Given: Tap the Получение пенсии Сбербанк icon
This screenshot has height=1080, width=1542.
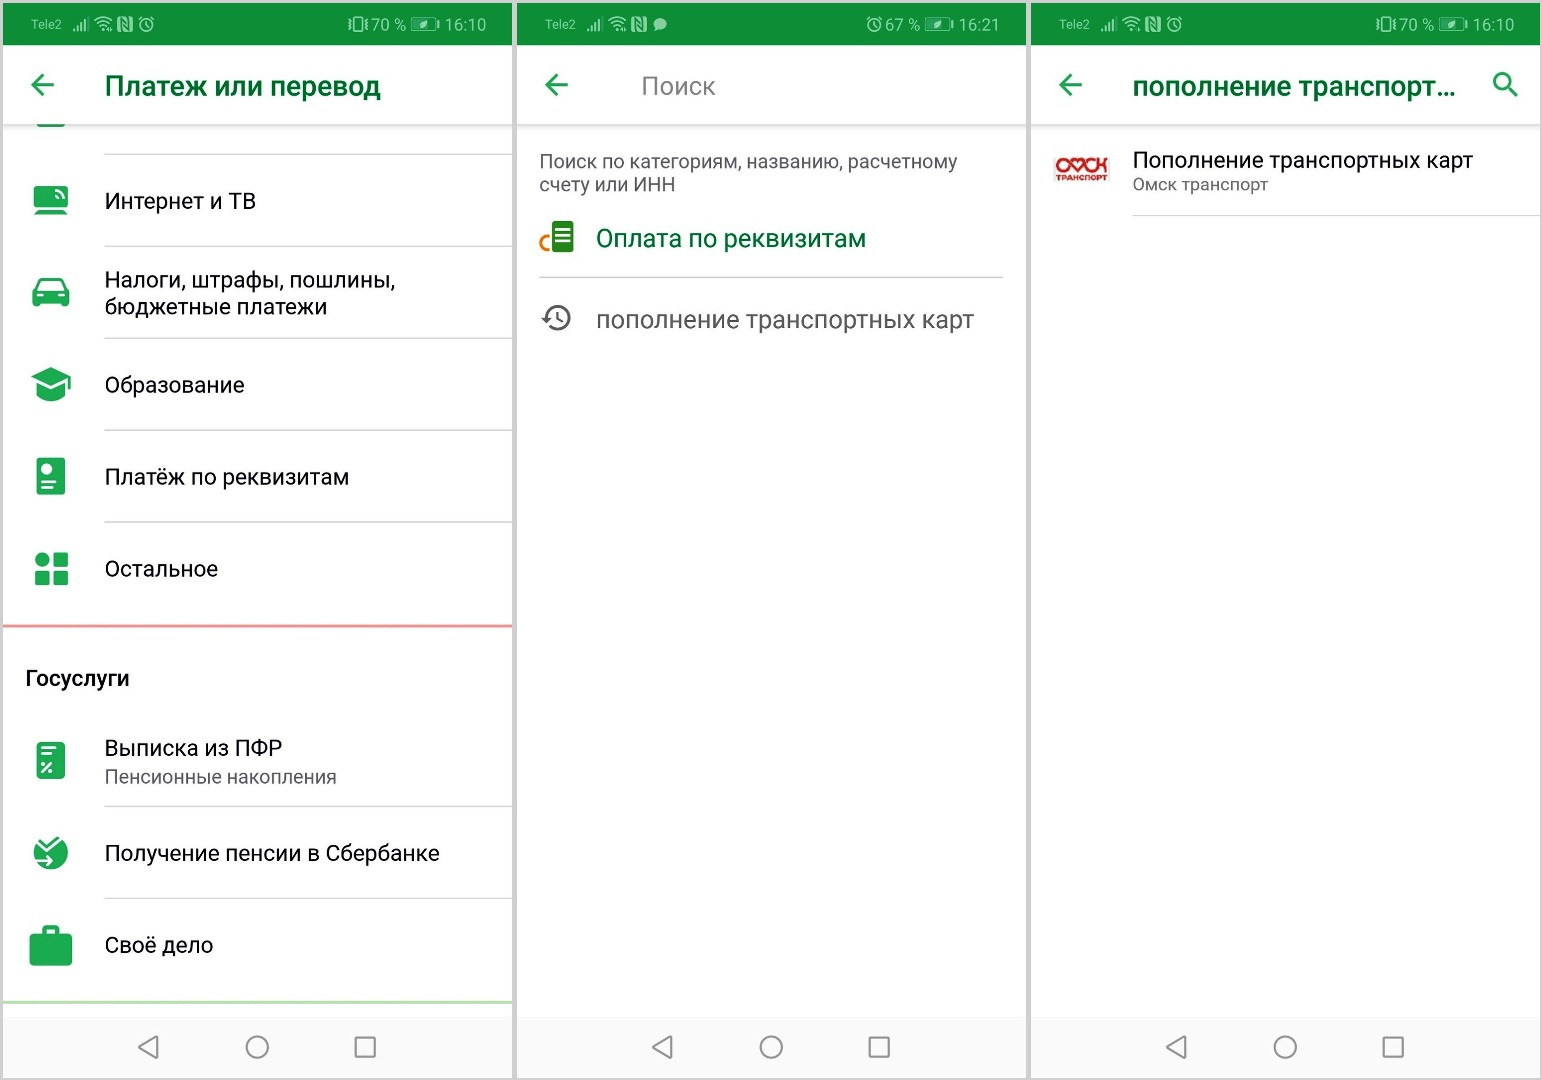Looking at the screenshot, I should 51,853.
